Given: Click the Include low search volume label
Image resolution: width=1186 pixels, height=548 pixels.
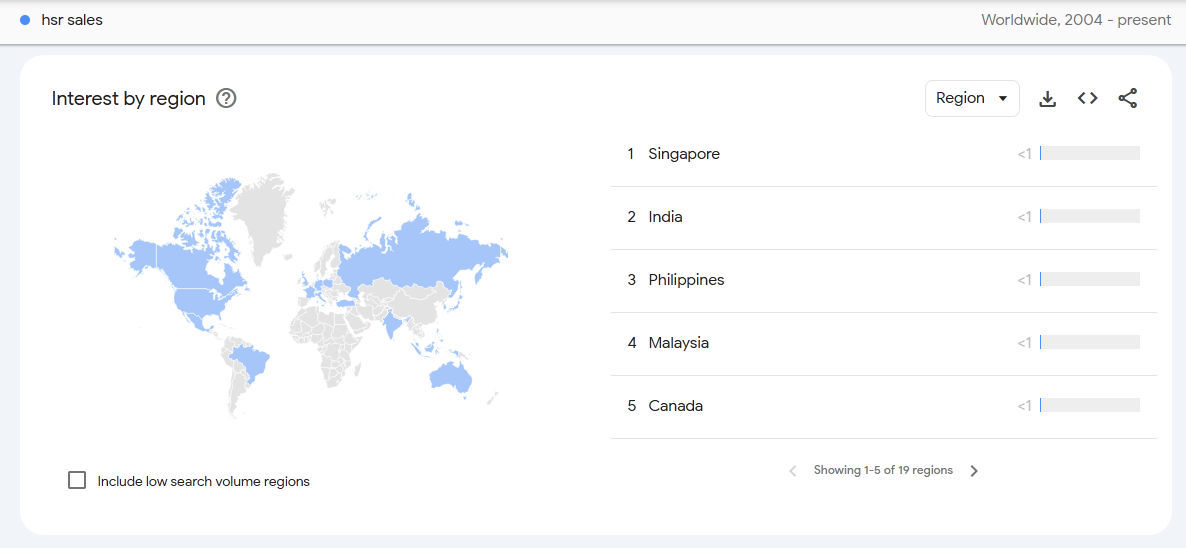Looking at the screenshot, I should tap(203, 481).
